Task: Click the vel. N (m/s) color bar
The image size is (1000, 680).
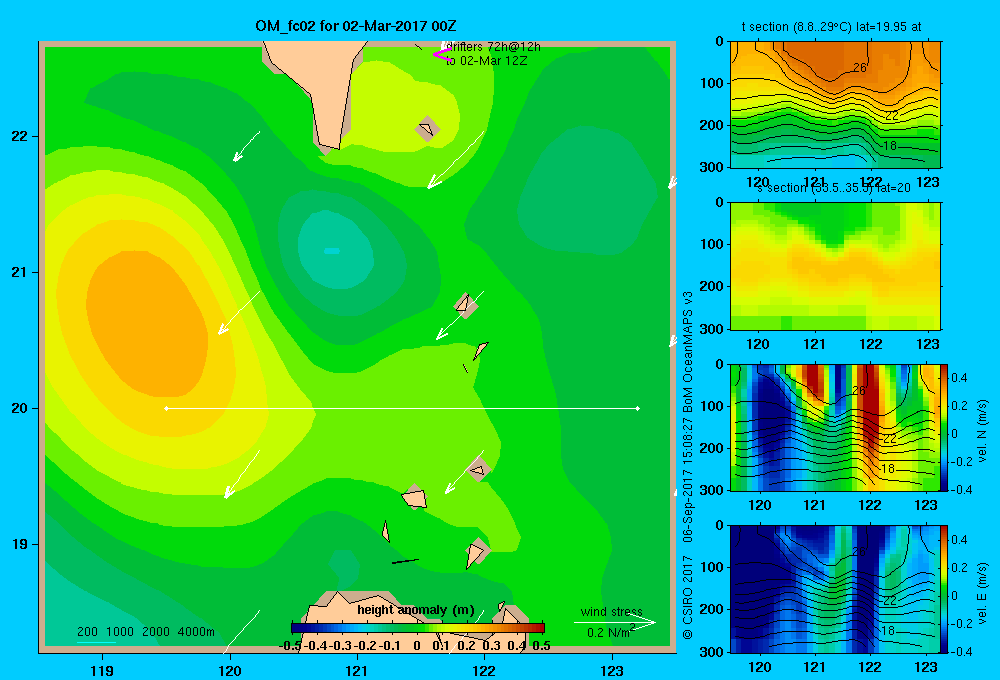Action: (945, 427)
